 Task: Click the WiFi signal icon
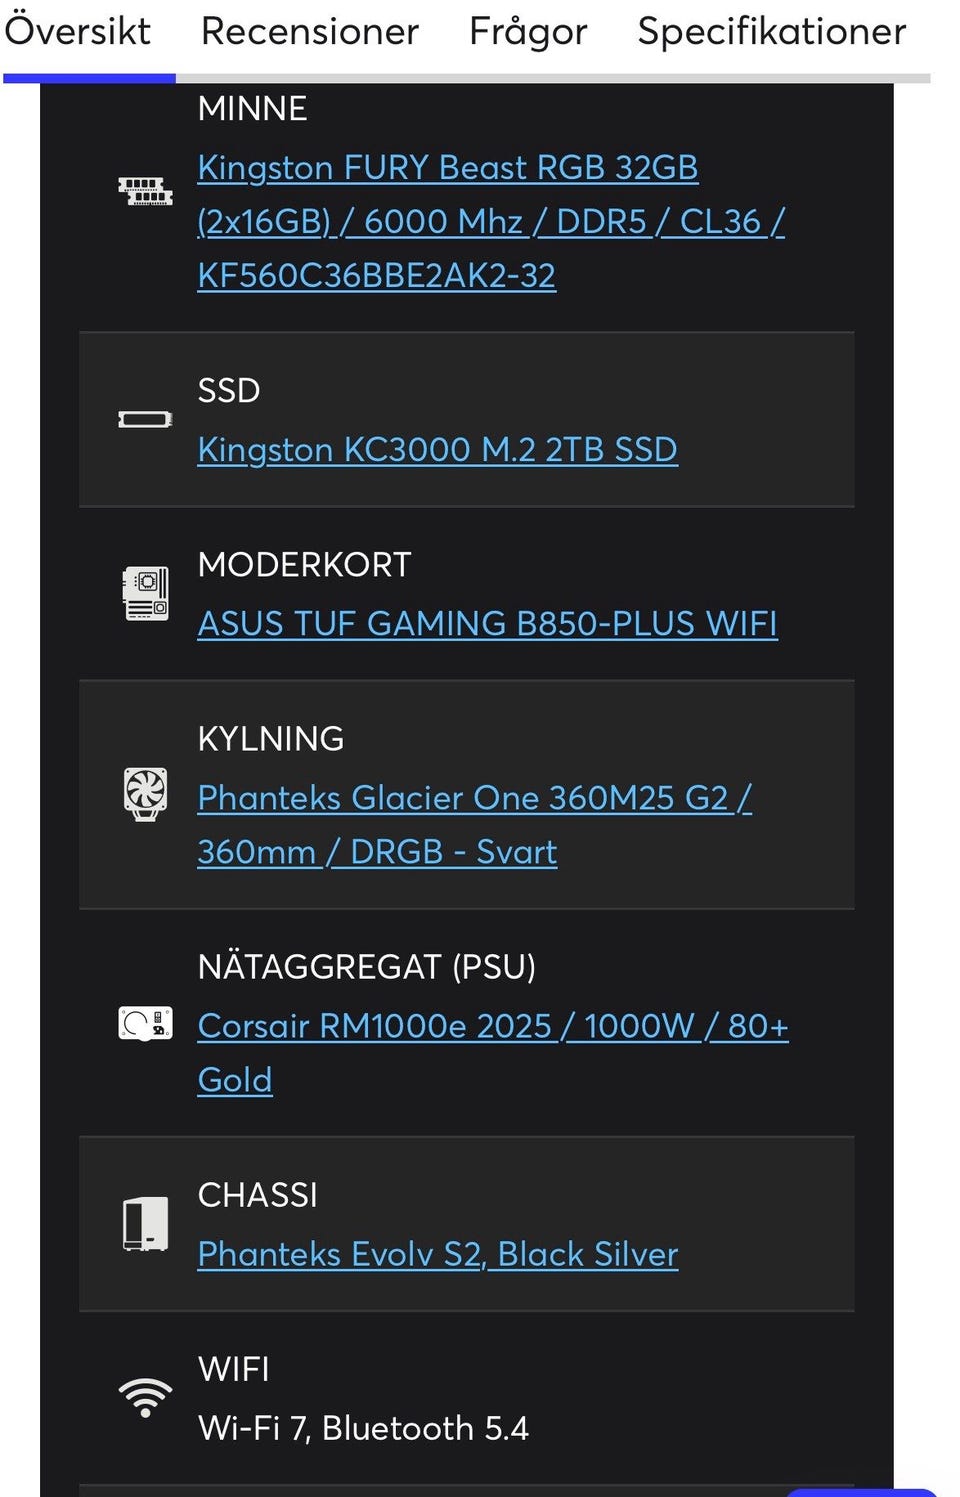(x=145, y=1398)
